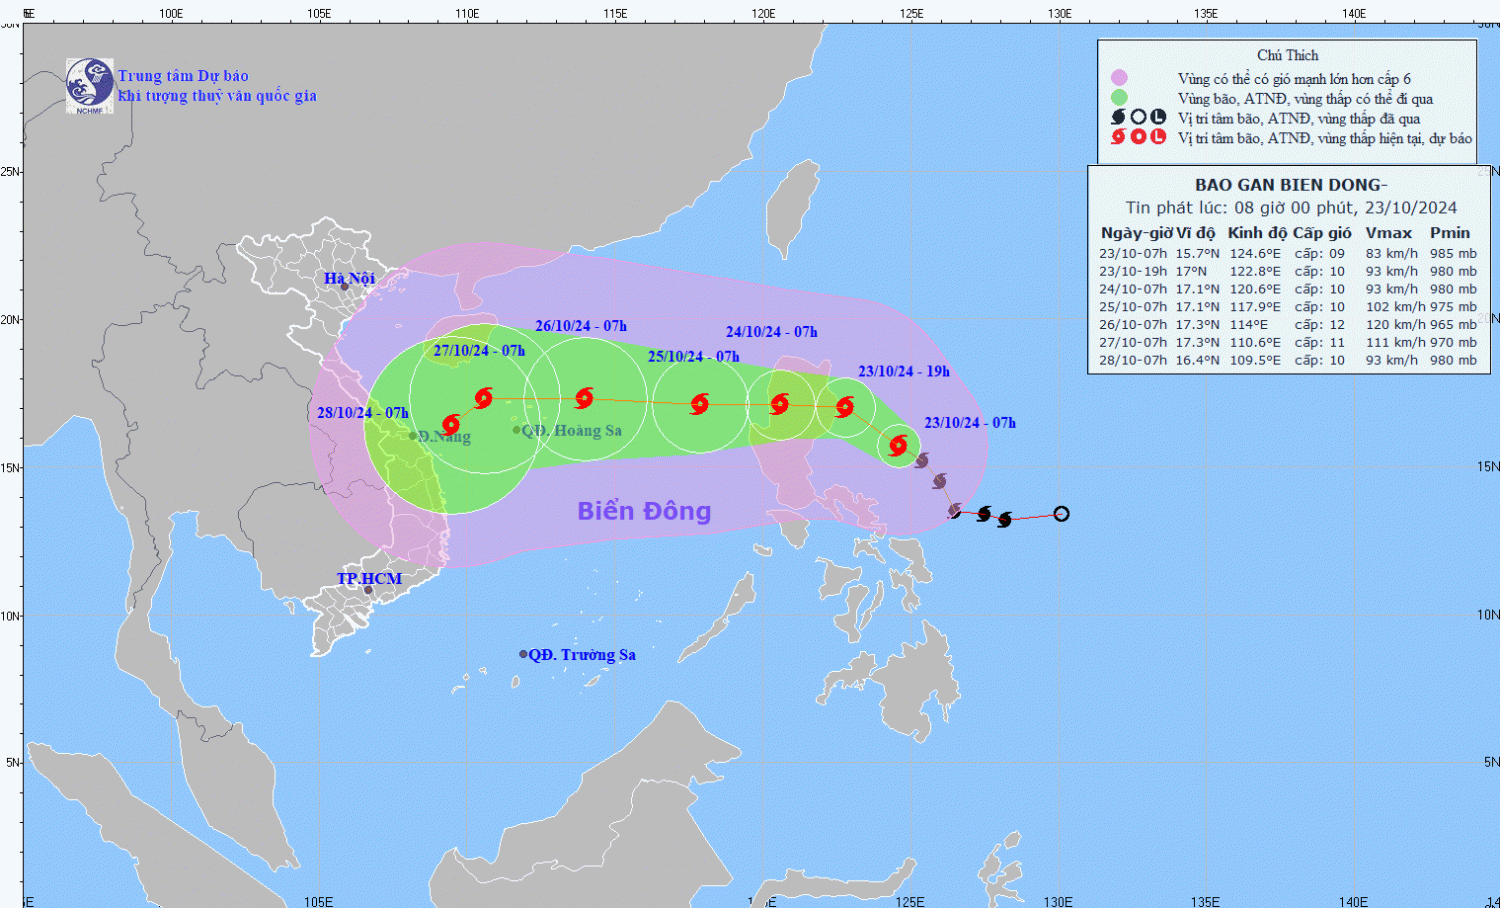Select the 28/10-07h row in forecast table
This screenshot has width=1500, height=908.
[1287, 360]
